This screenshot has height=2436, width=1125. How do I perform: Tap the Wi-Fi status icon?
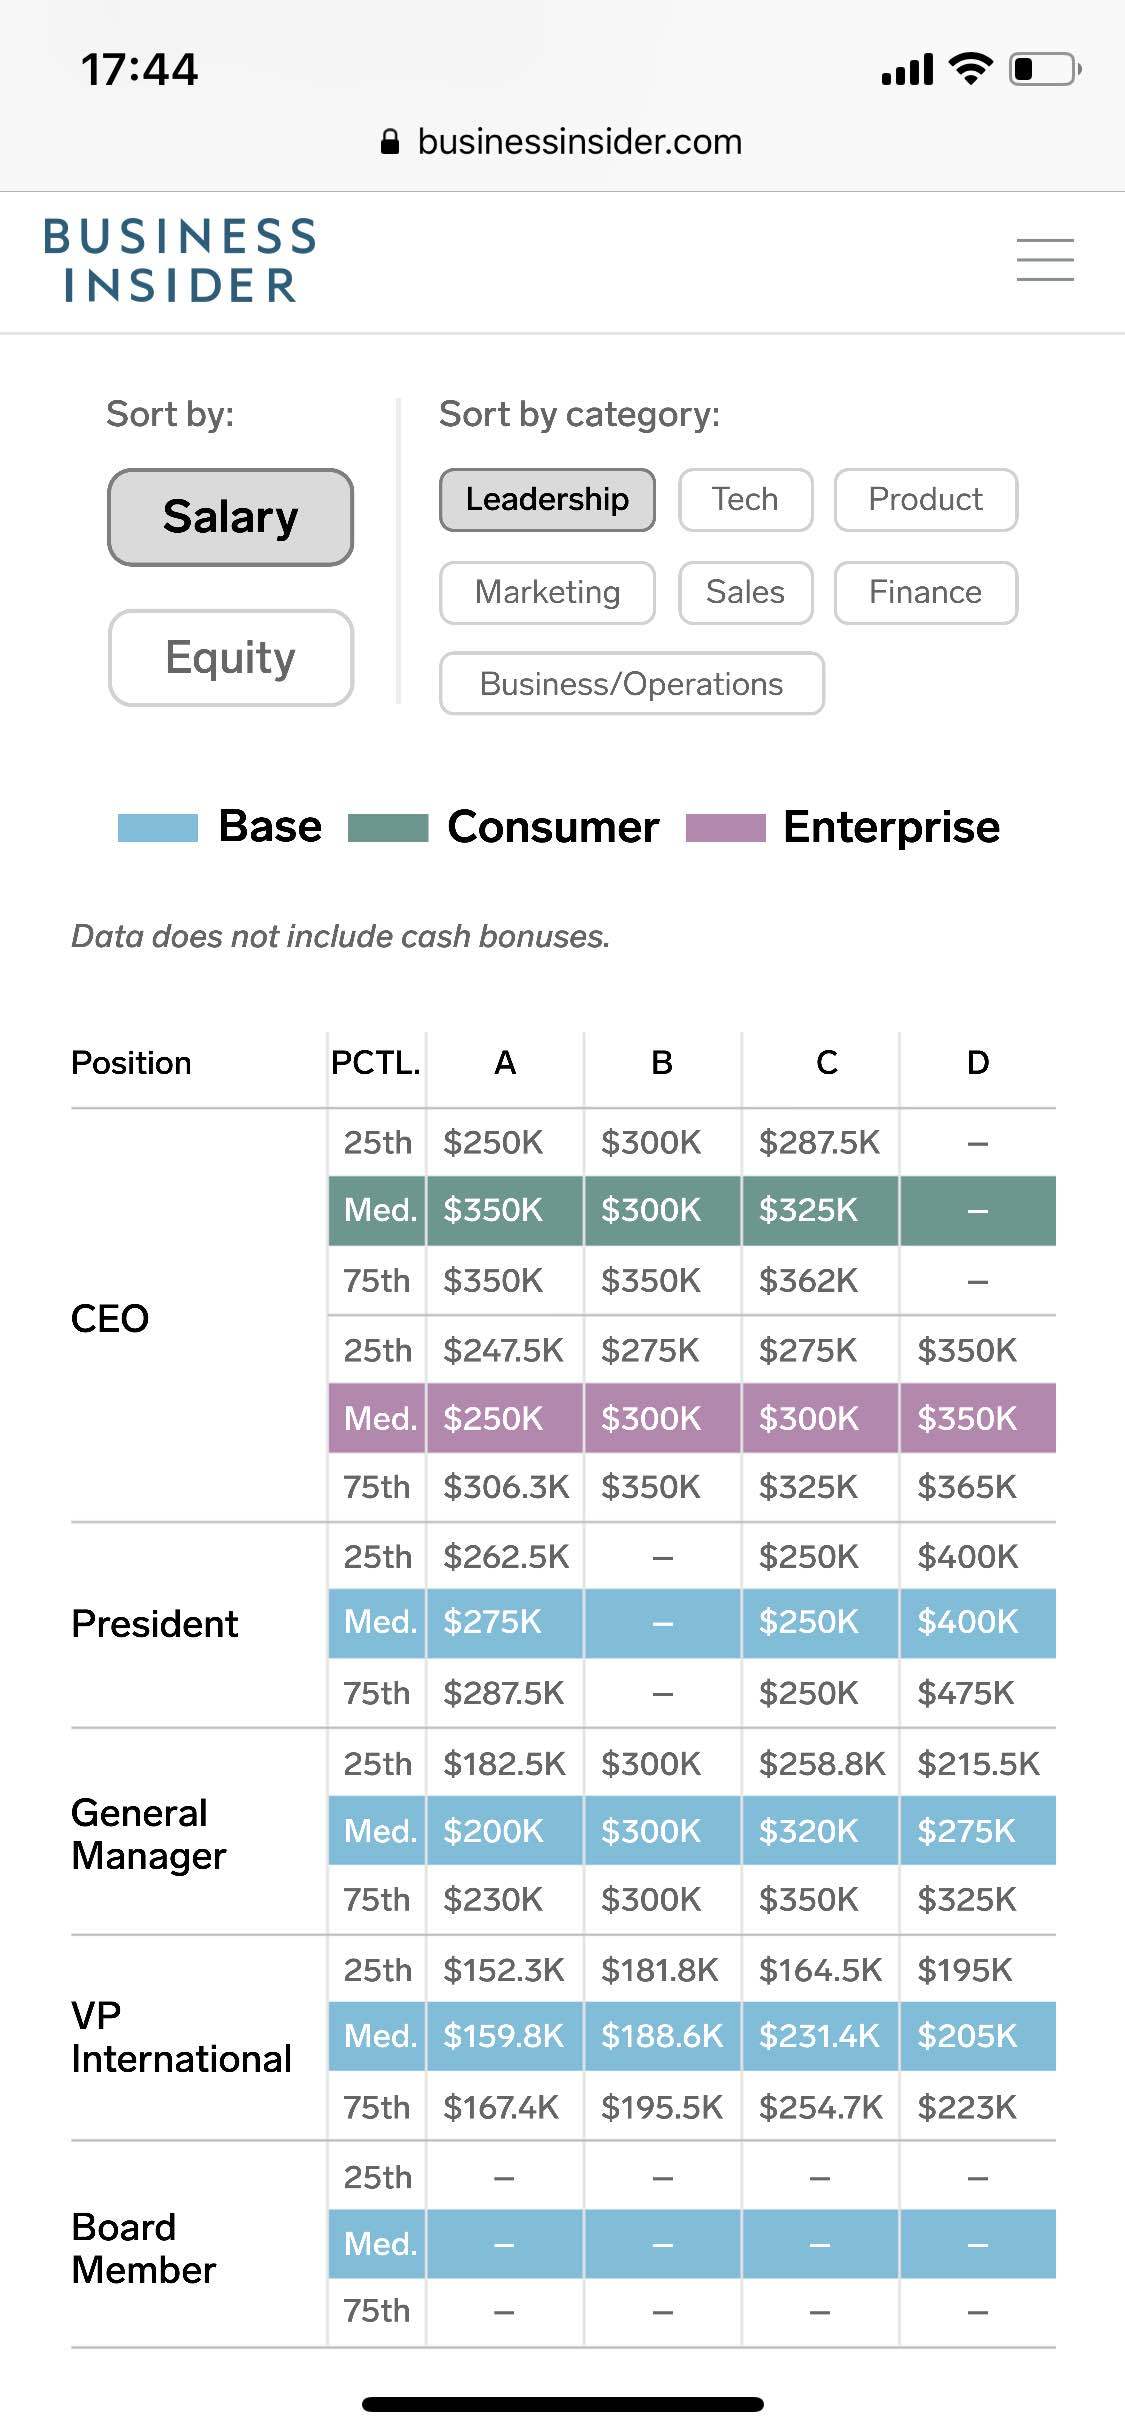970,69
